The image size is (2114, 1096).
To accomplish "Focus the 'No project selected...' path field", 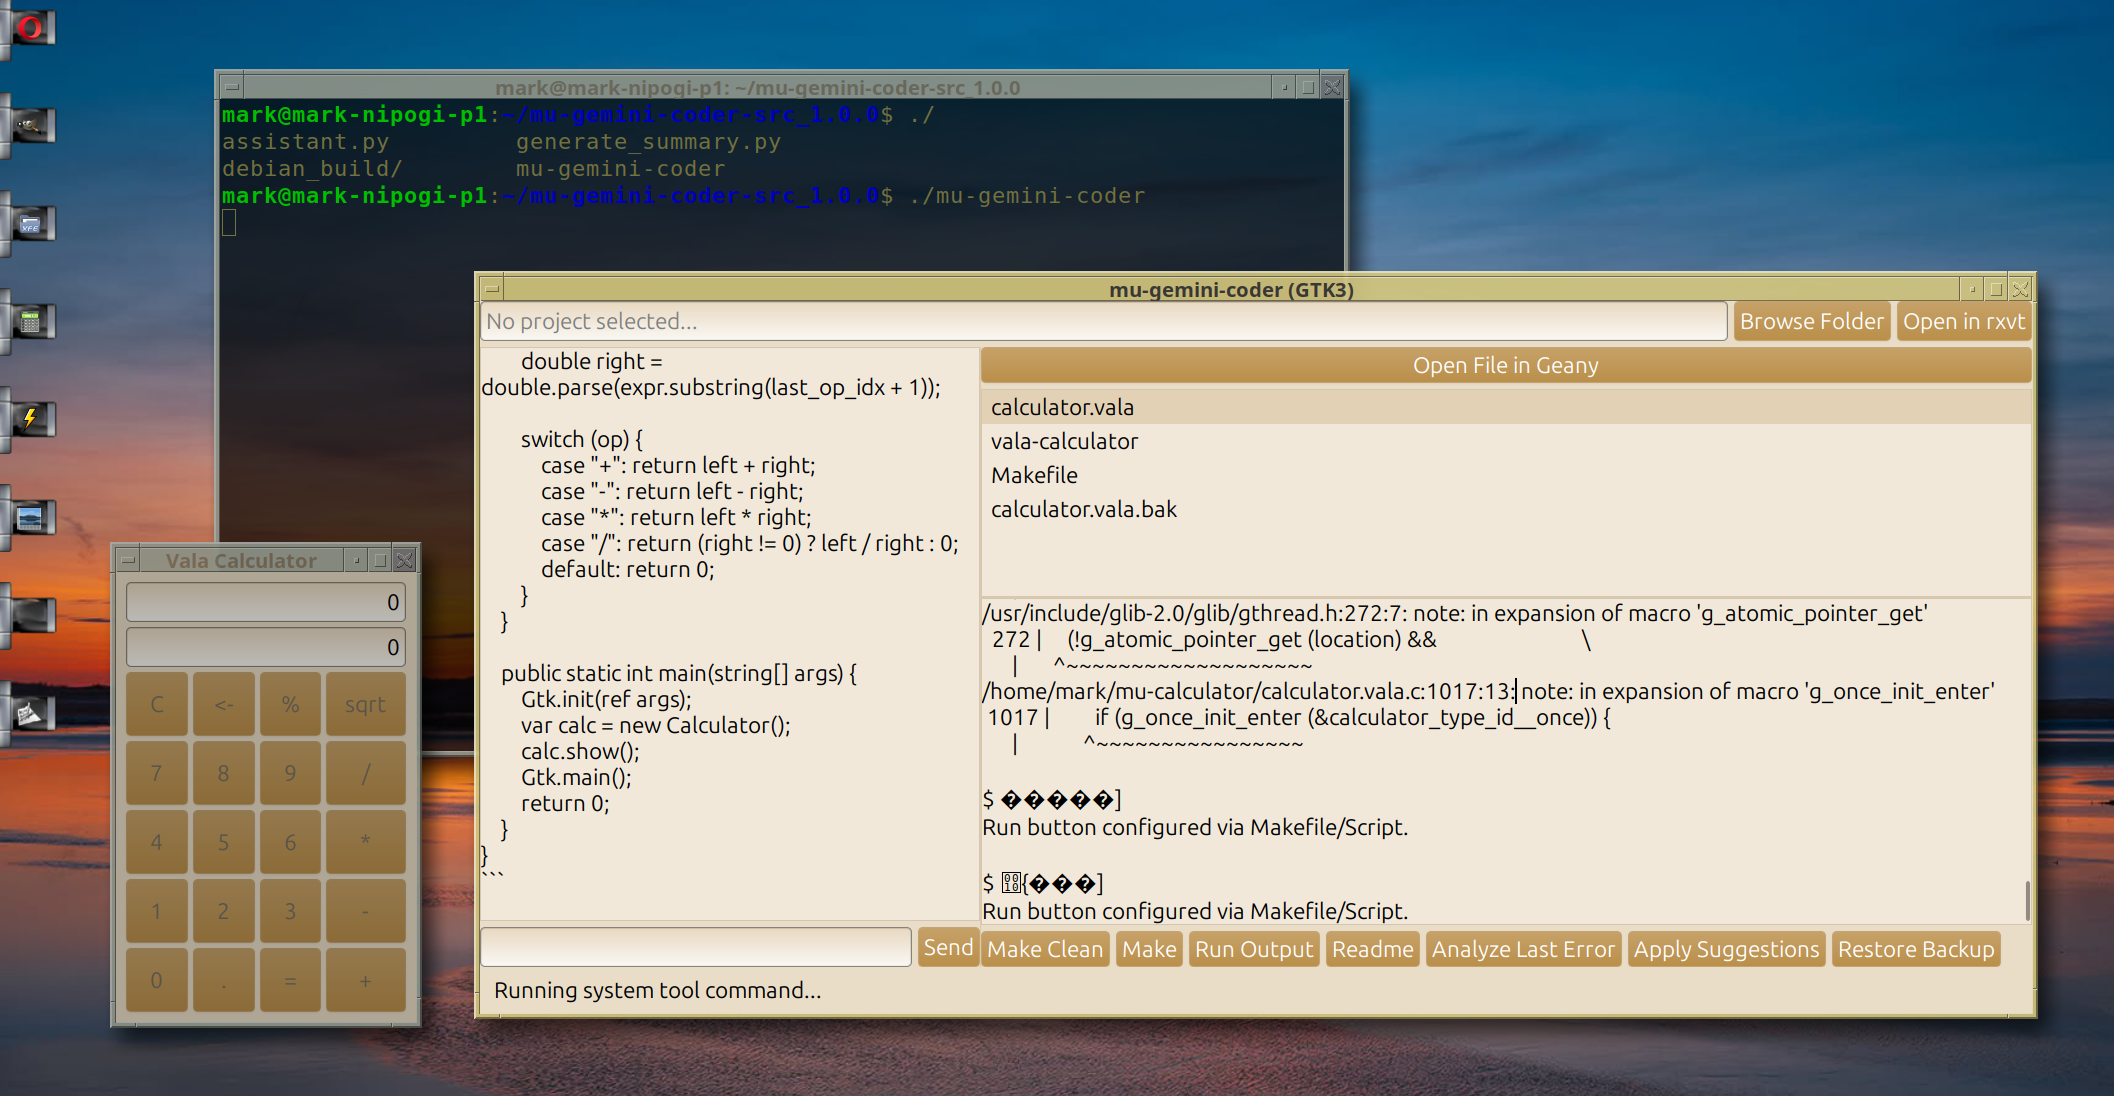I will 1103,322.
